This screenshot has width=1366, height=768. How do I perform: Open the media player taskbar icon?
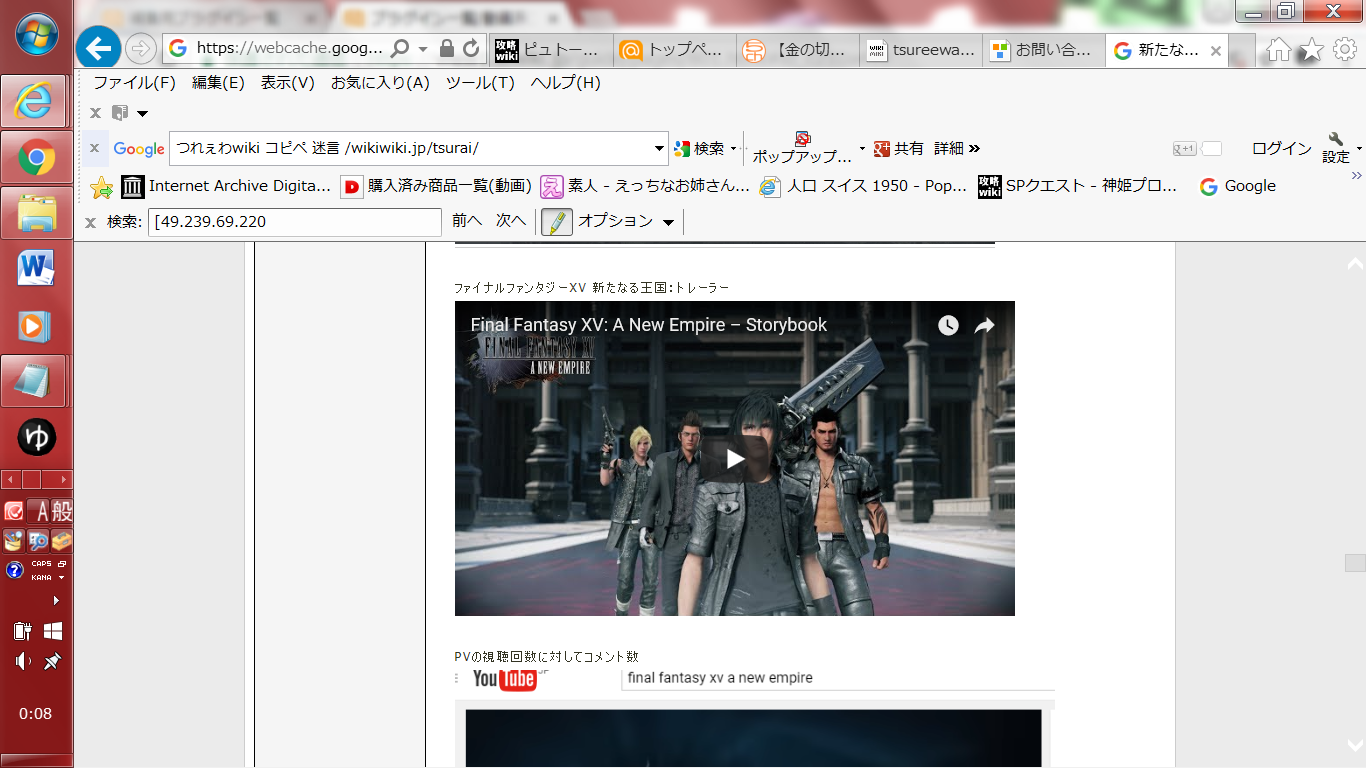point(37,325)
